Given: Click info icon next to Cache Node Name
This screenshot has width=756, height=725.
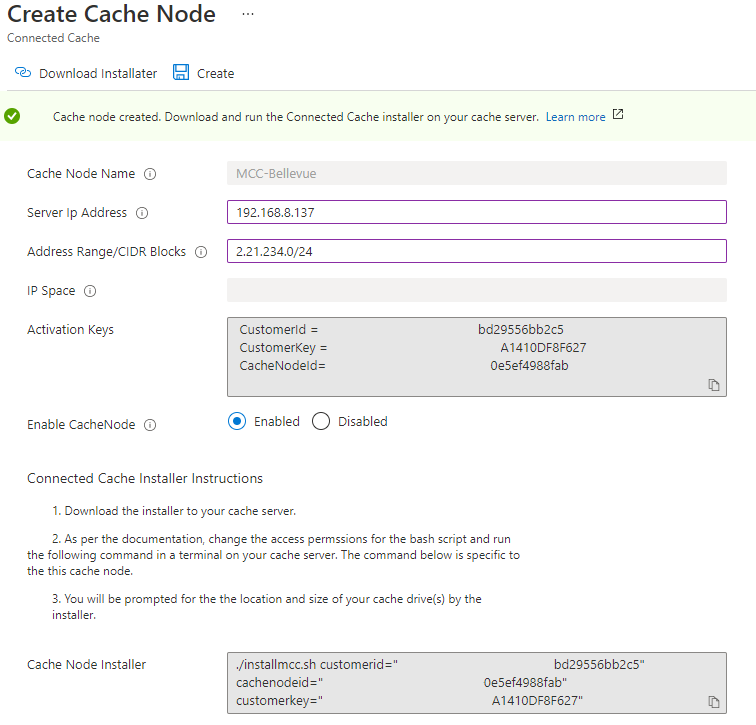Looking at the screenshot, I should 150,174.
